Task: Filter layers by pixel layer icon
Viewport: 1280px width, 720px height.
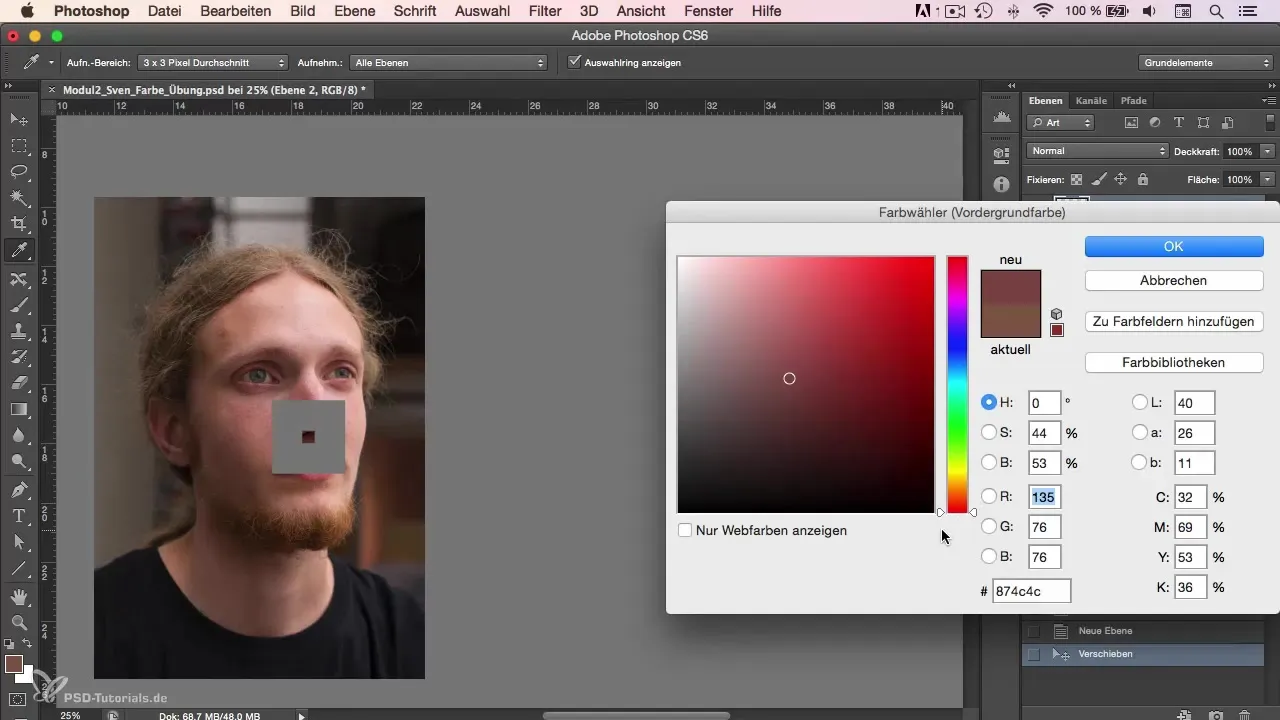Action: (x=1132, y=123)
